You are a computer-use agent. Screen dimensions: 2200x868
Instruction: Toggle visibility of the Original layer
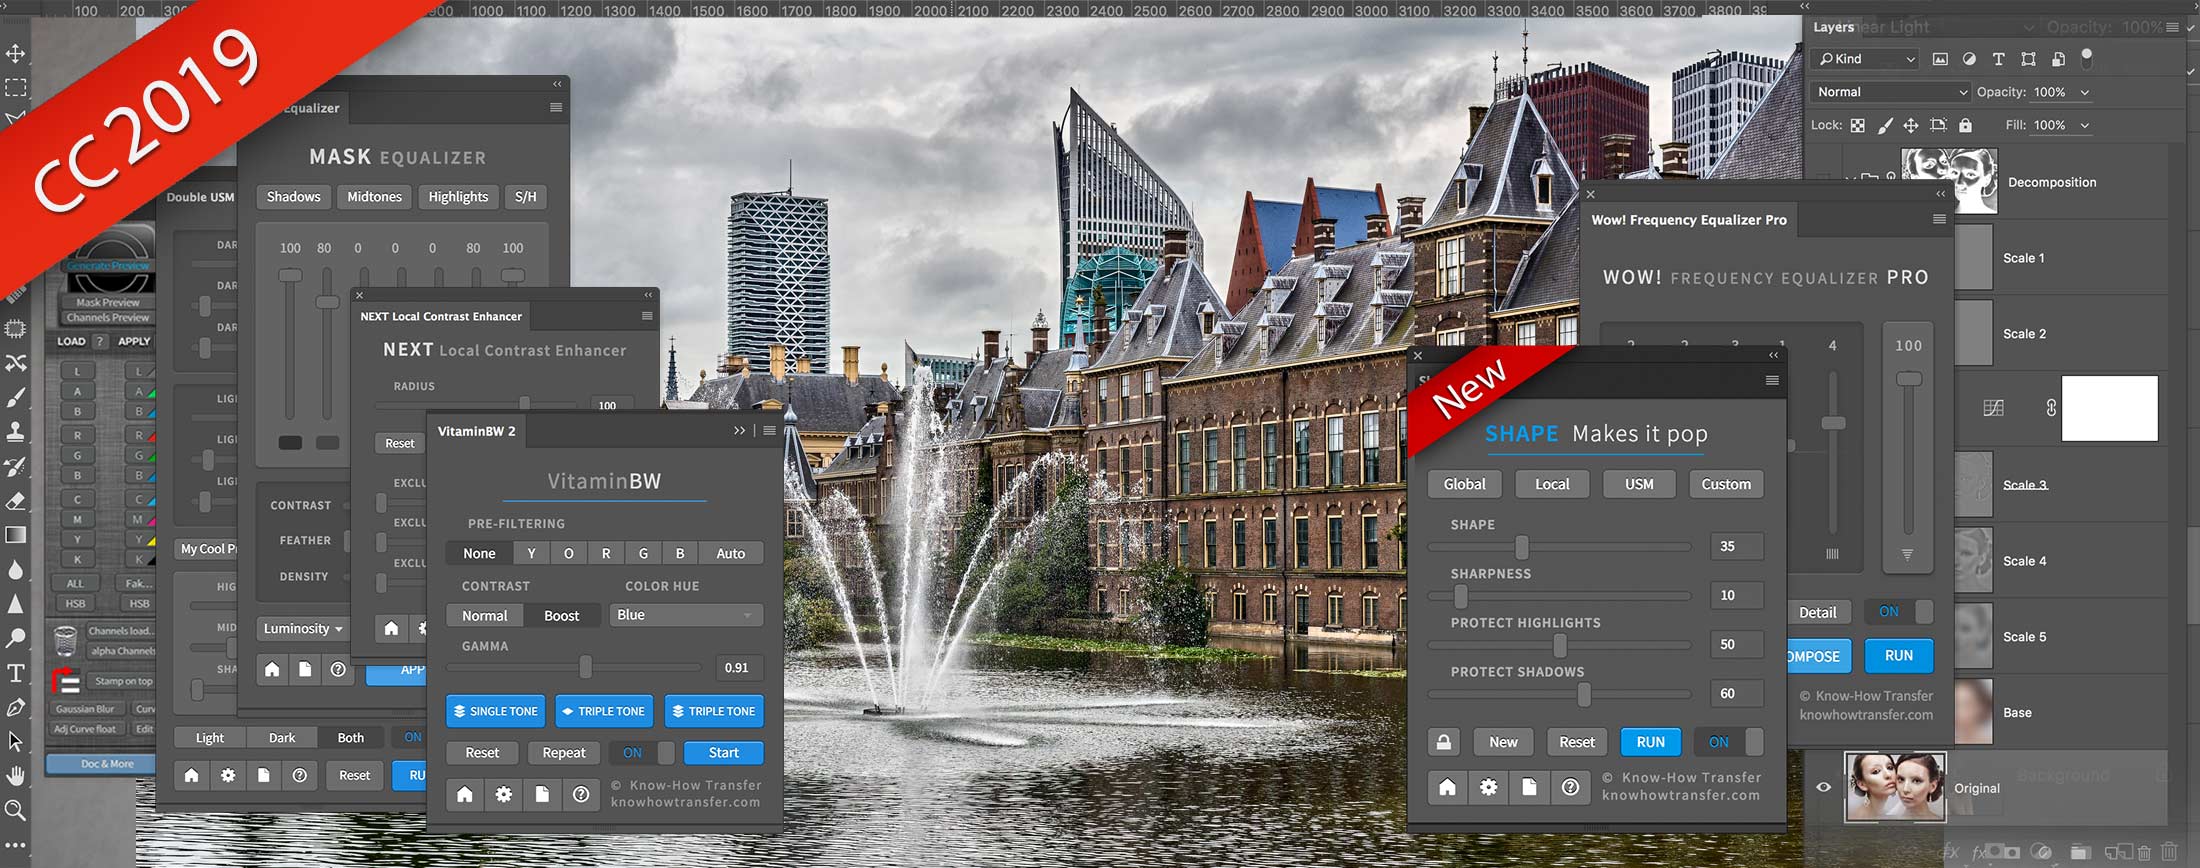click(x=1824, y=788)
